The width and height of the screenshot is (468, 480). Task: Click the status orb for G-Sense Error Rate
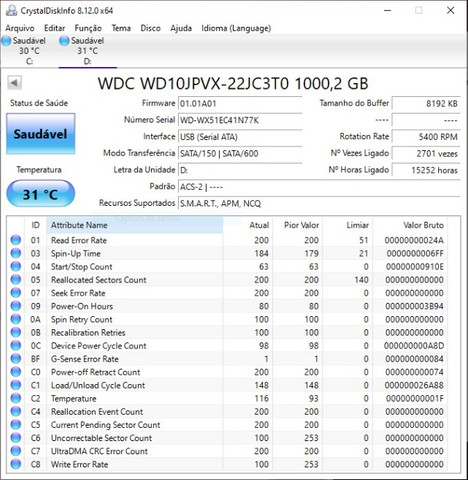[x=16, y=359]
